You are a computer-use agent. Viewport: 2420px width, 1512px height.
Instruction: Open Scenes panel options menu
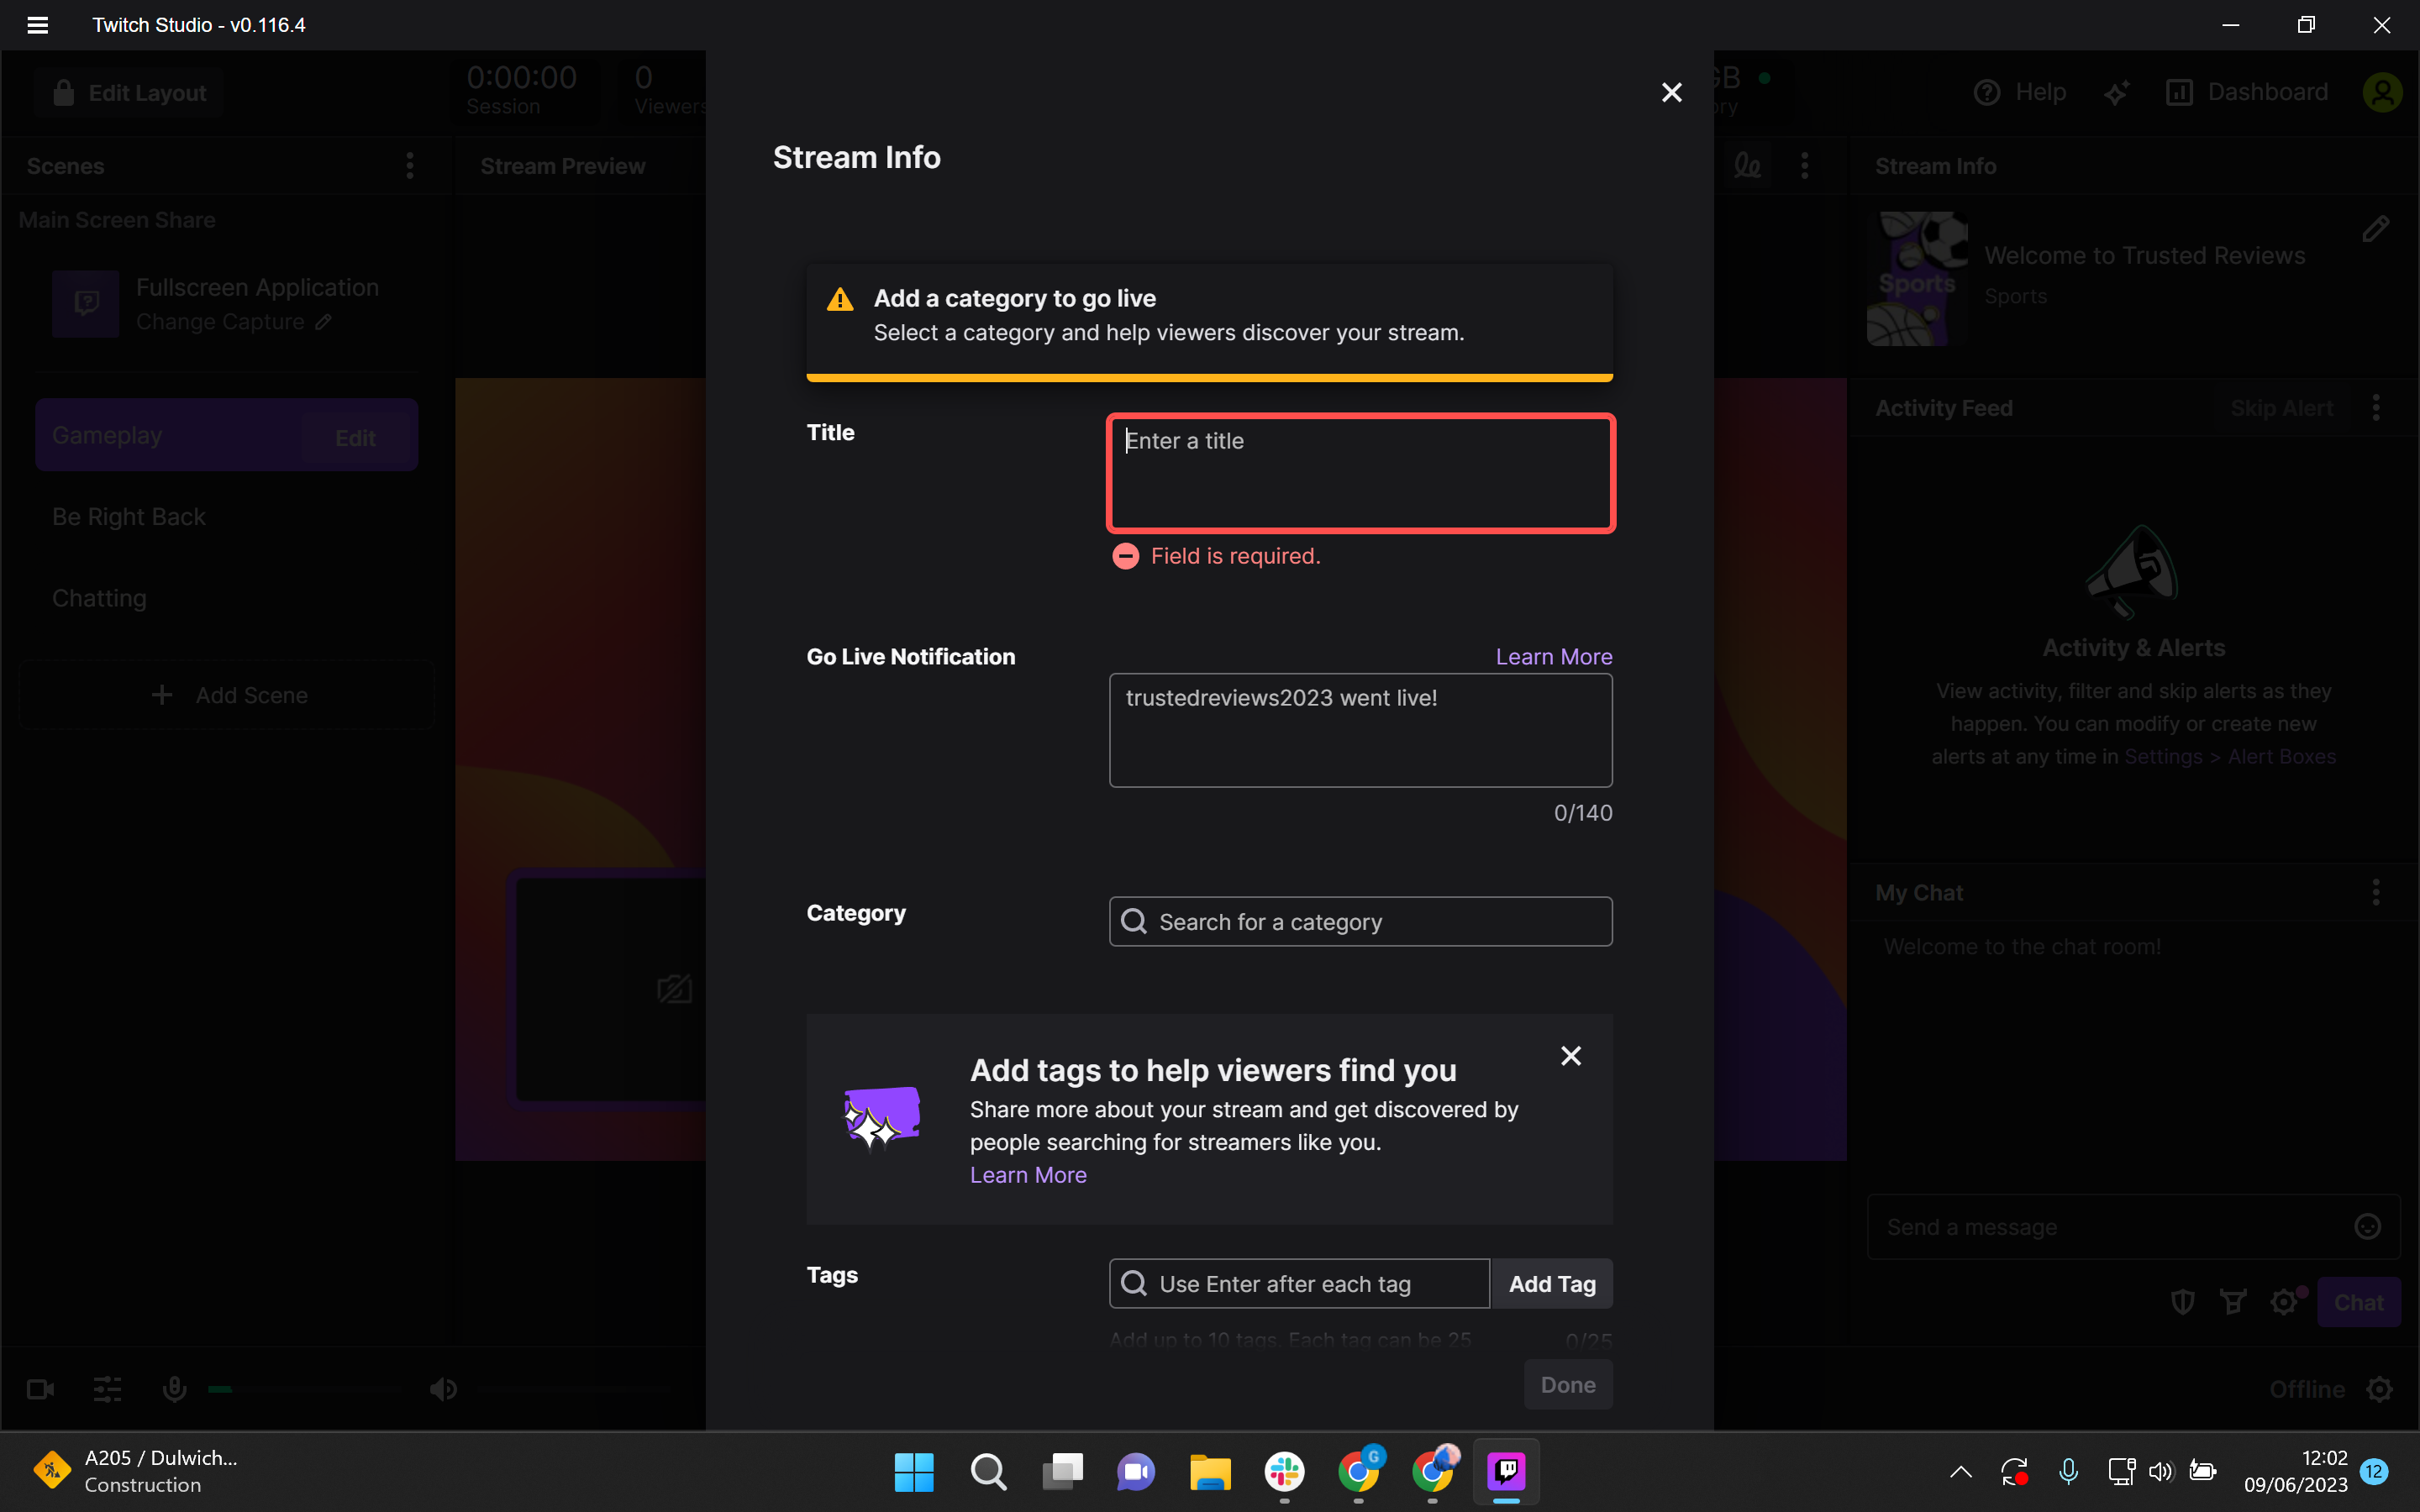coord(409,166)
